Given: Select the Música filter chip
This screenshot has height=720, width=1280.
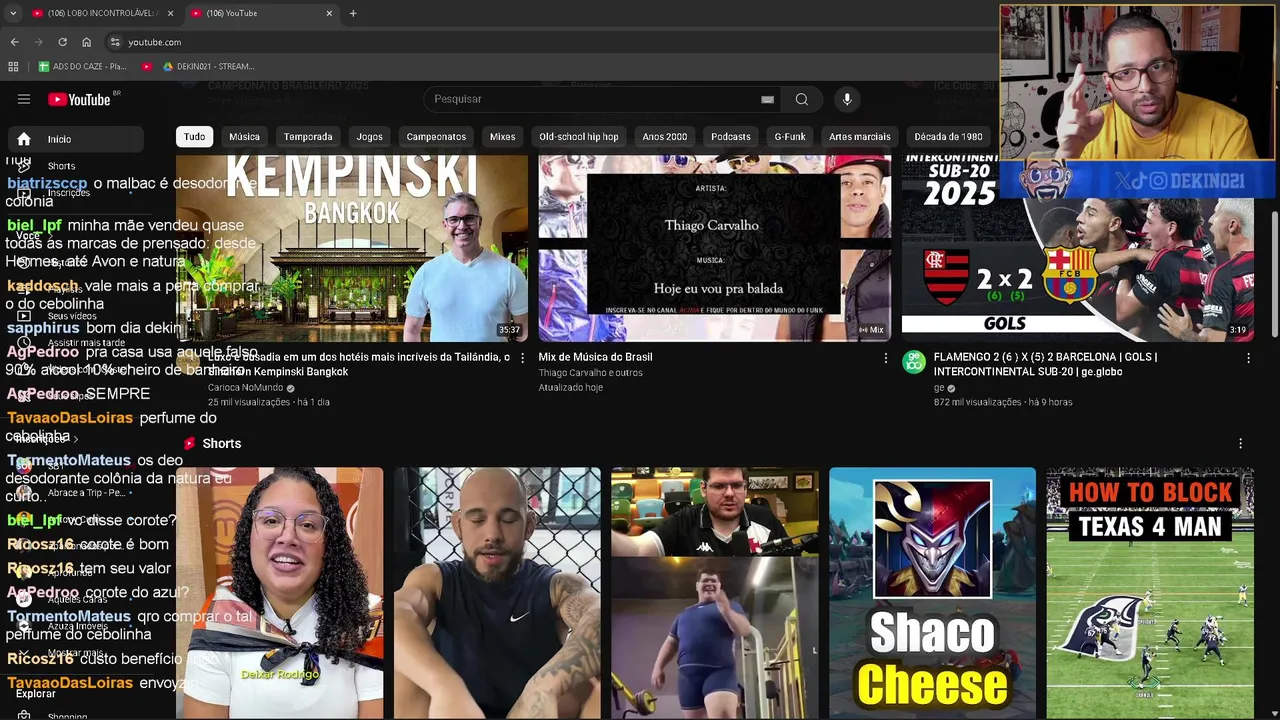Looking at the screenshot, I should point(244,136).
